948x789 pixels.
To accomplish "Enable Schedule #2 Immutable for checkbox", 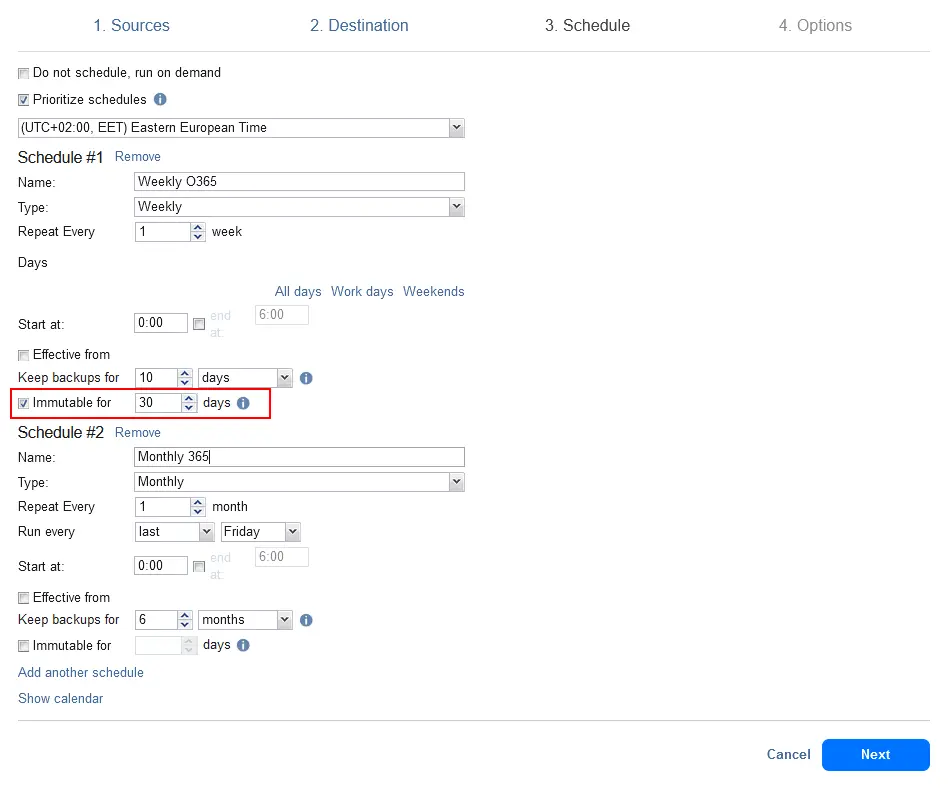I will click(x=24, y=646).
